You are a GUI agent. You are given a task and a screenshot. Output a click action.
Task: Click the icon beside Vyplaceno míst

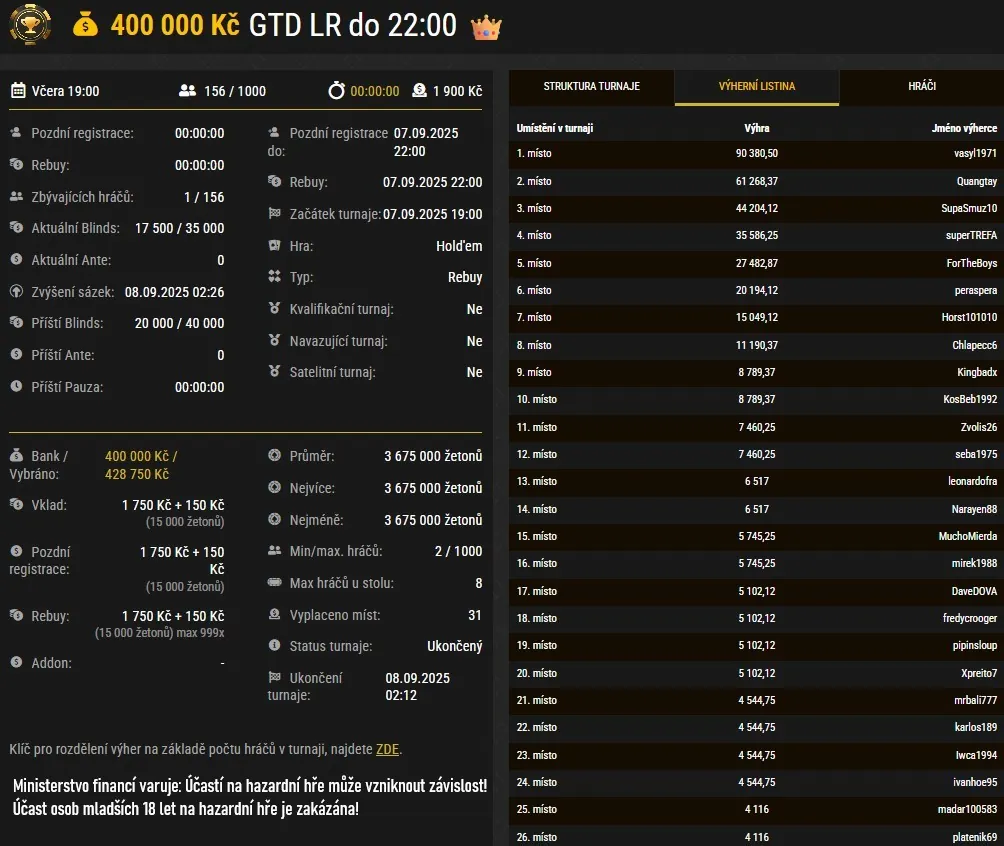(275, 614)
